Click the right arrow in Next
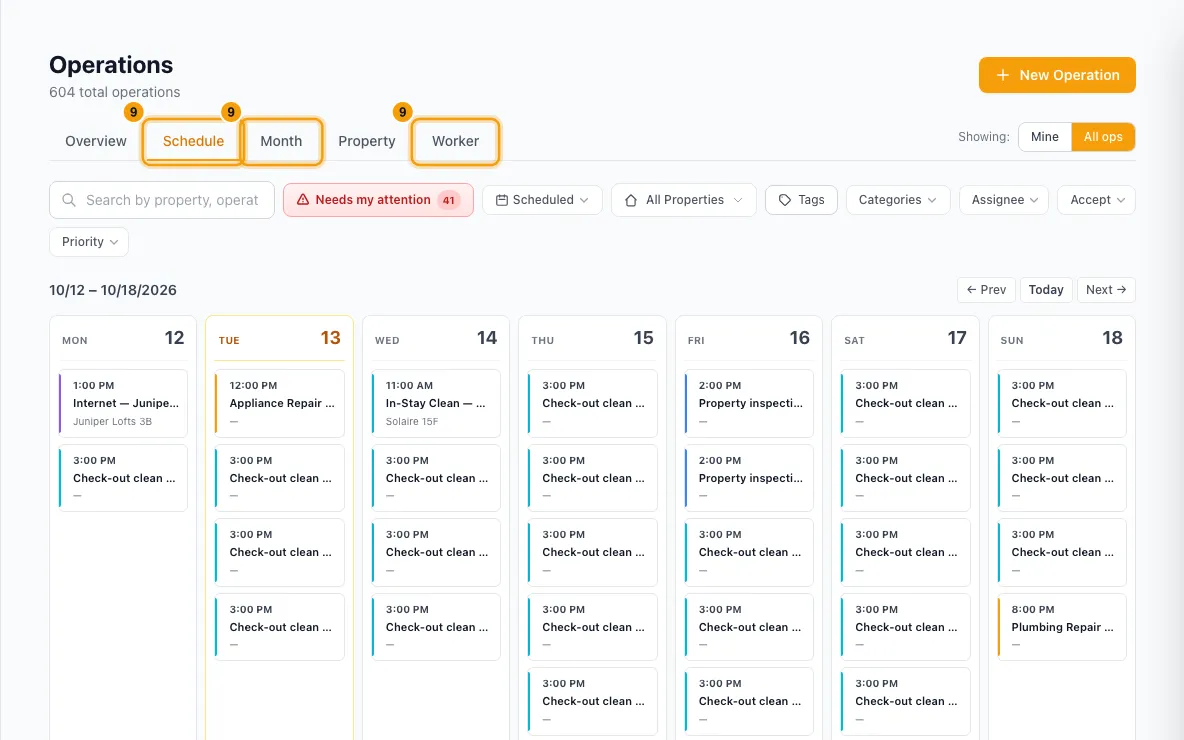Image resolution: width=1184 pixels, height=740 pixels. click(1121, 289)
